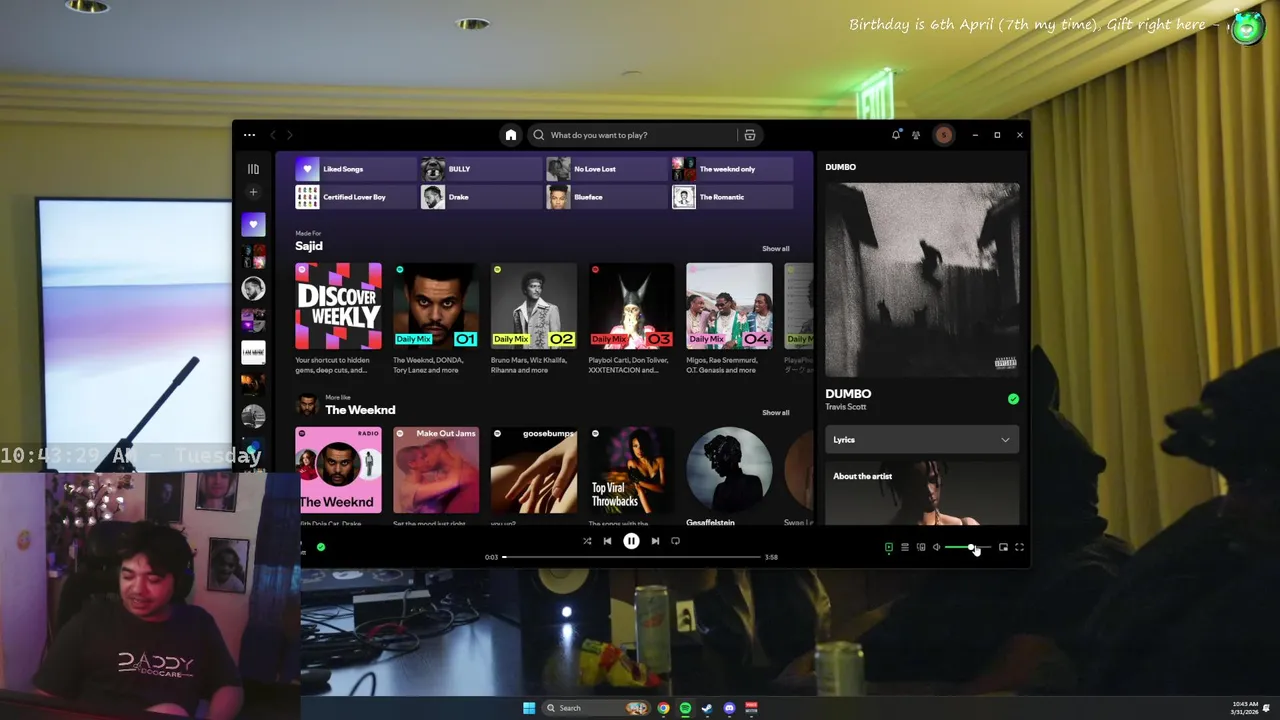Open Top Viral Throwbacks playlist card
The width and height of the screenshot is (1280, 720).
631,470
